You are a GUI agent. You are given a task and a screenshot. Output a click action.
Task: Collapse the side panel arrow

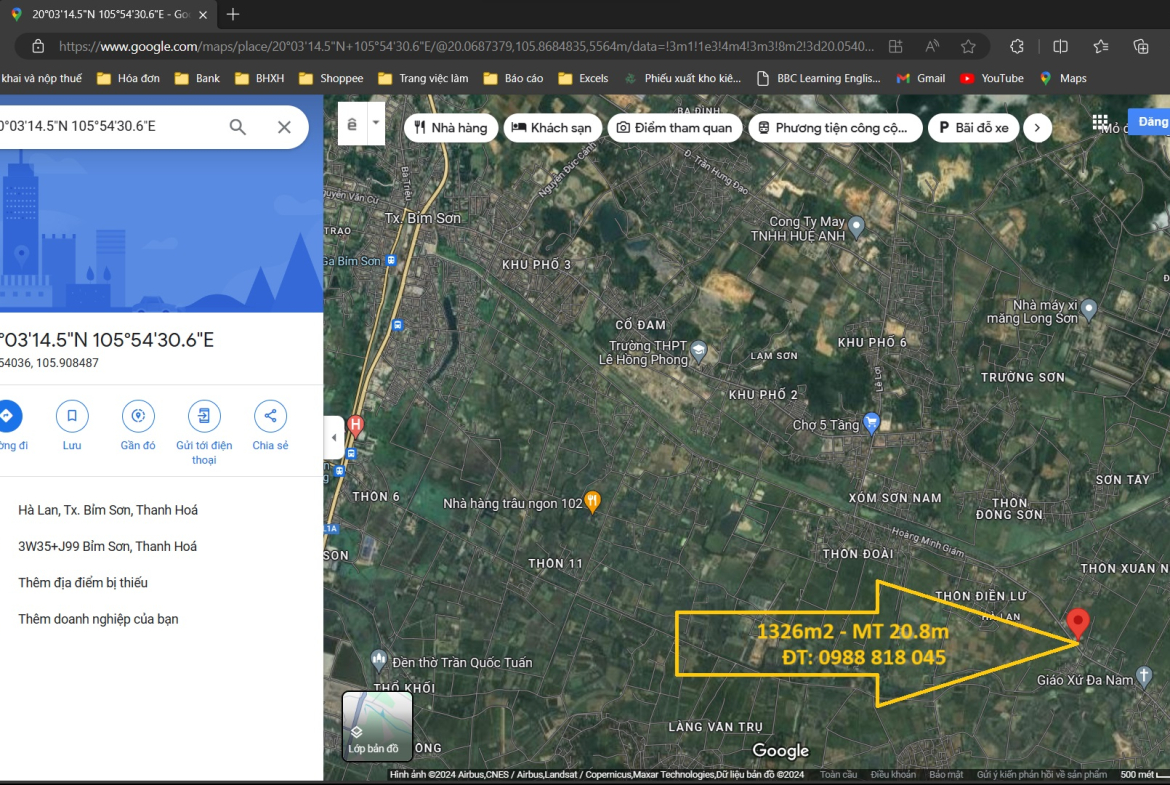(x=334, y=438)
